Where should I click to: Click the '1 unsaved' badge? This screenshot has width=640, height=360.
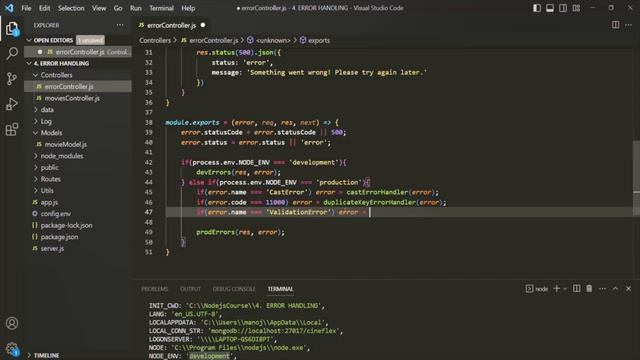click(x=90, y=40)
